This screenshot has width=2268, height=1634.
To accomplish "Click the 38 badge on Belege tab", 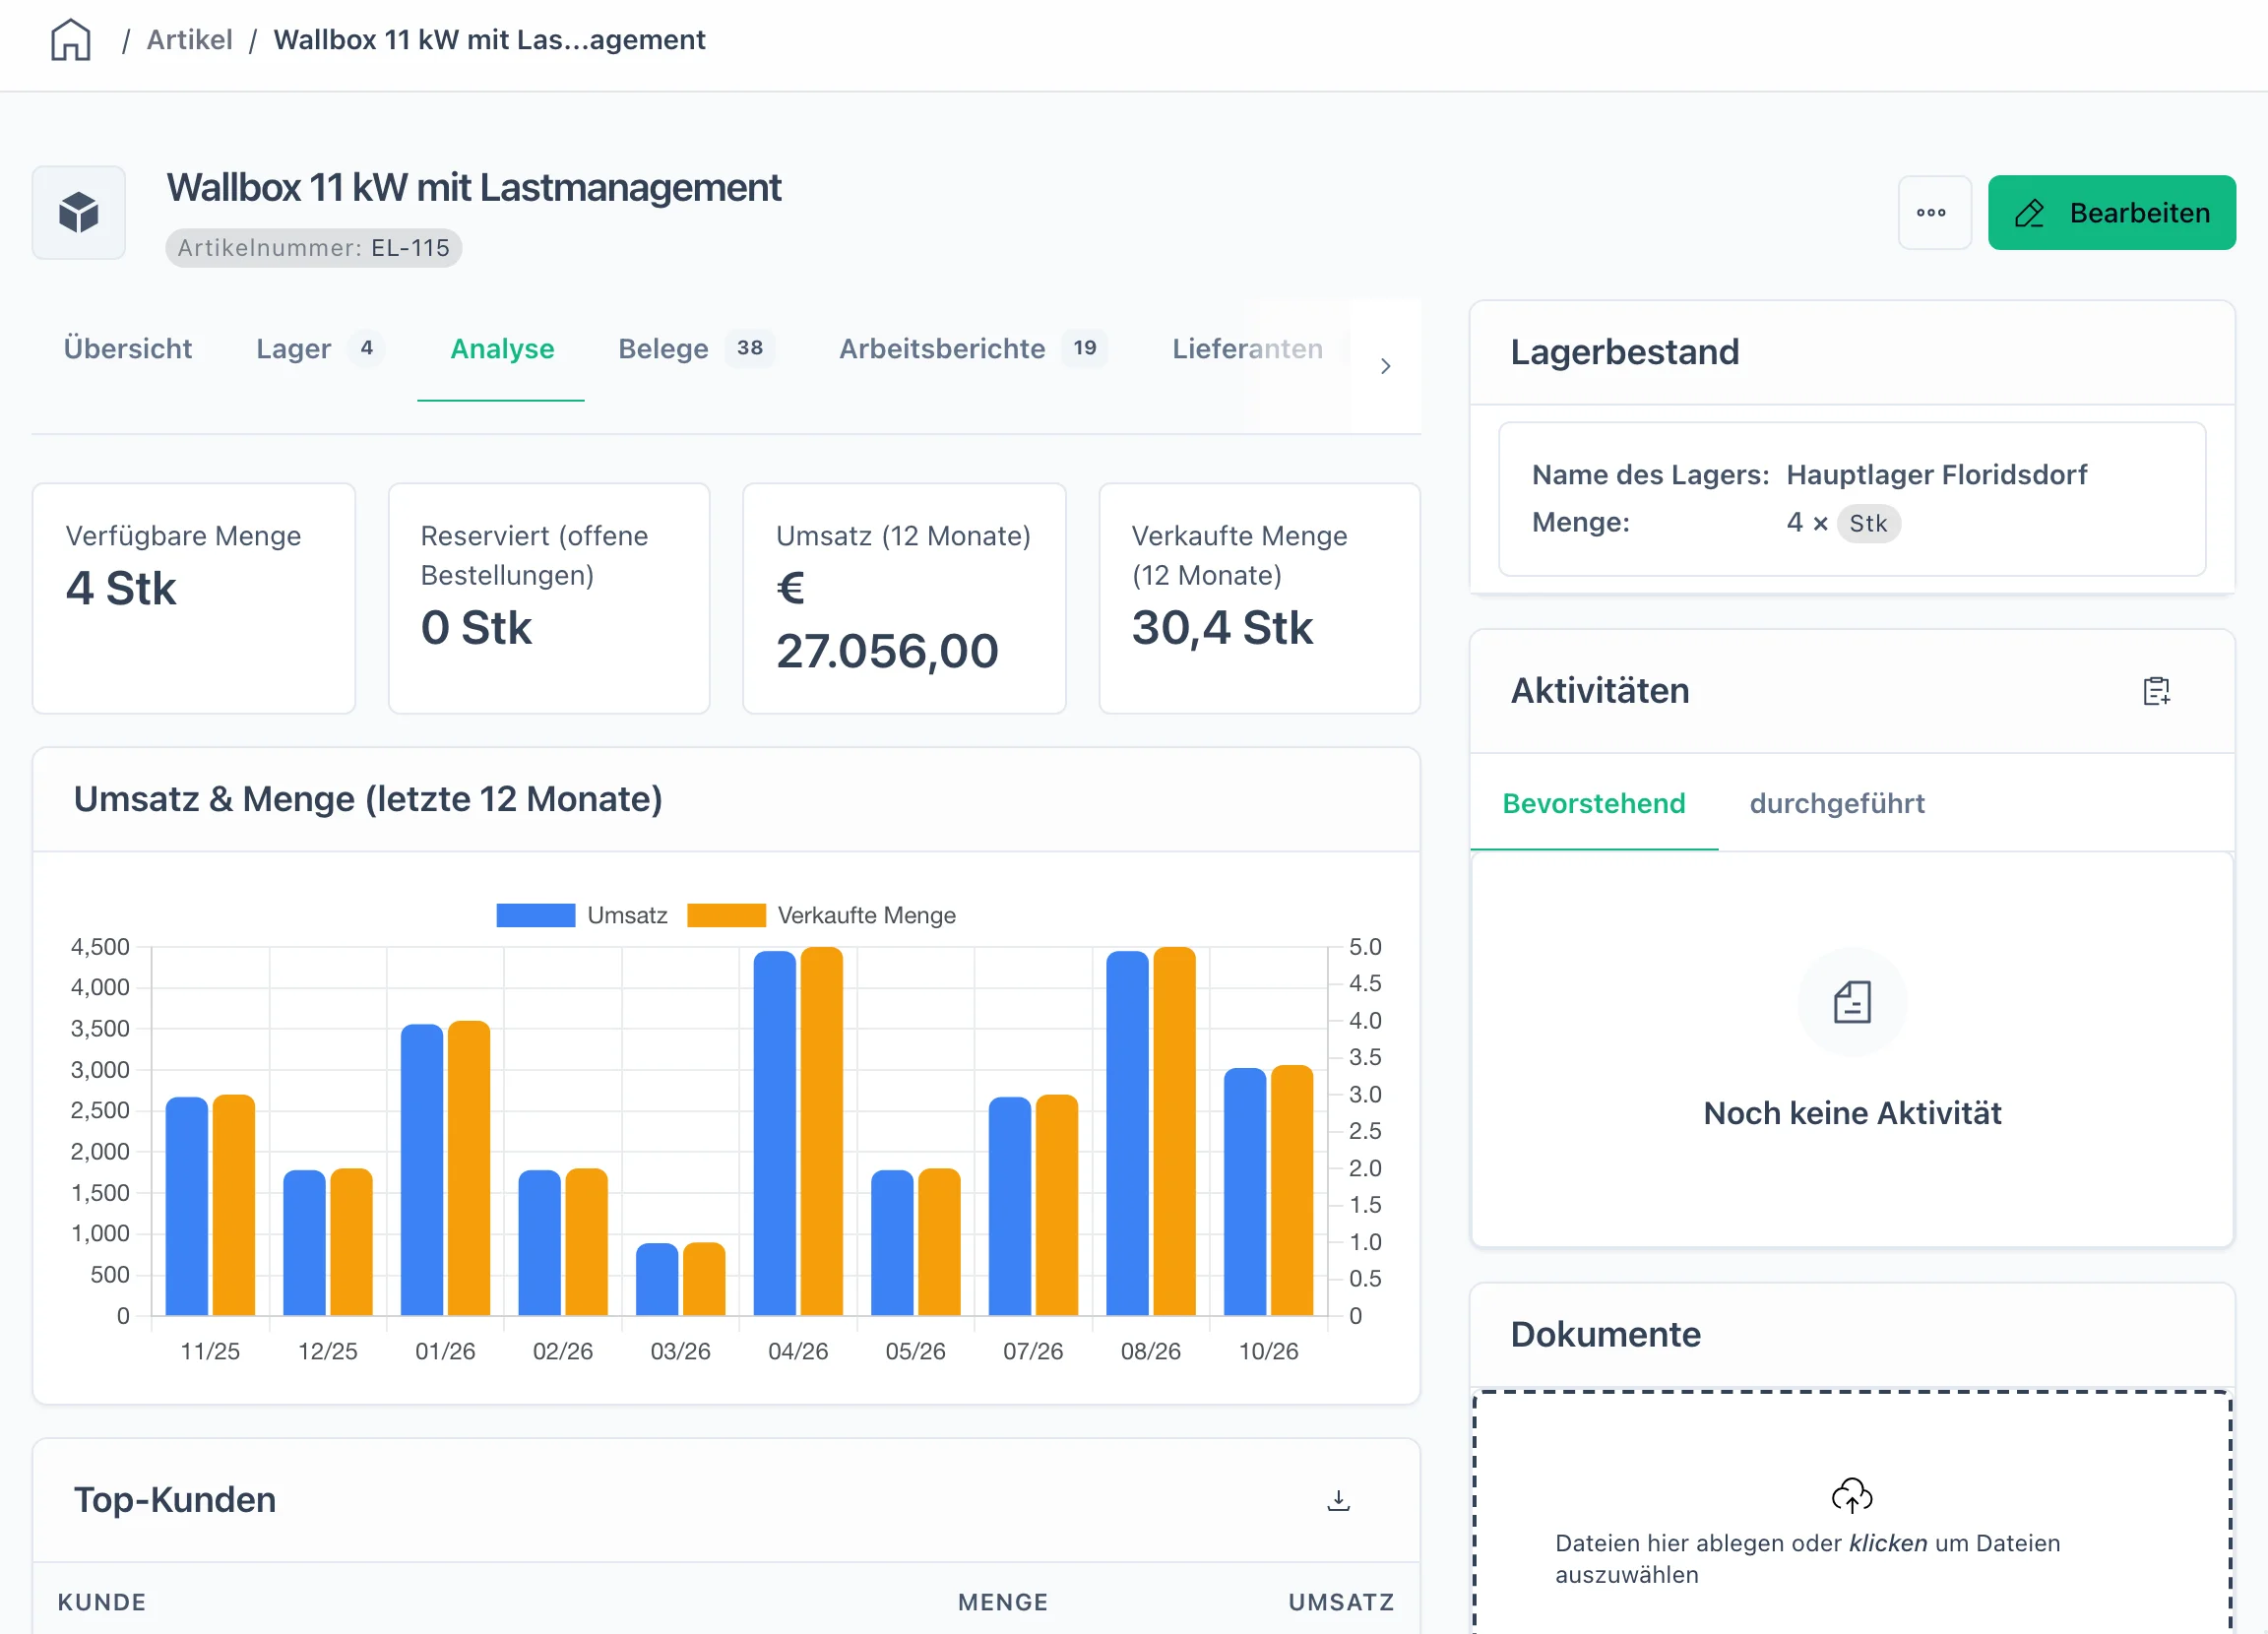I will point(750,348).
